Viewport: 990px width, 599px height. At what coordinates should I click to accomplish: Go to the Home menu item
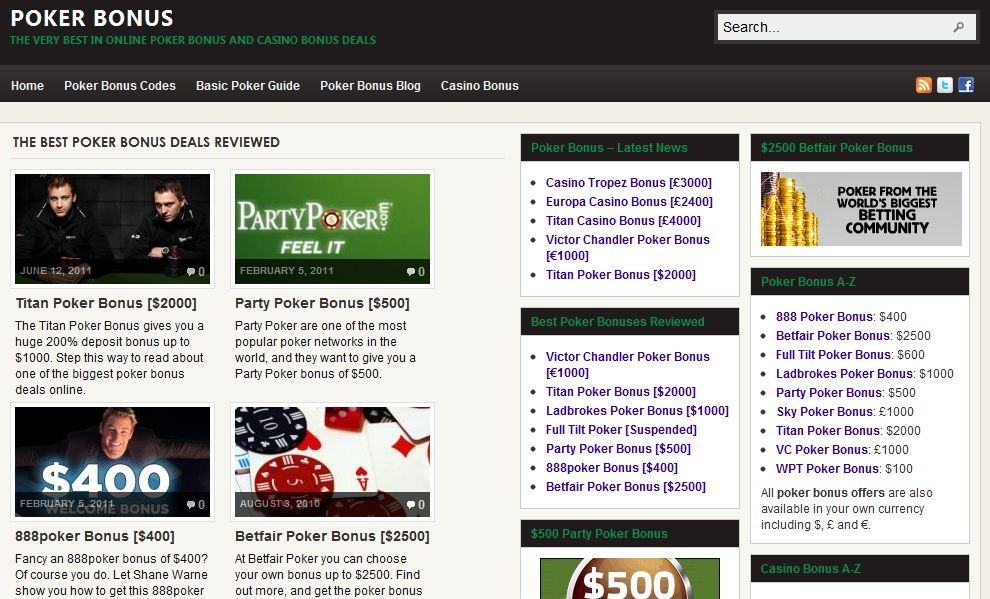pos(27,86)
